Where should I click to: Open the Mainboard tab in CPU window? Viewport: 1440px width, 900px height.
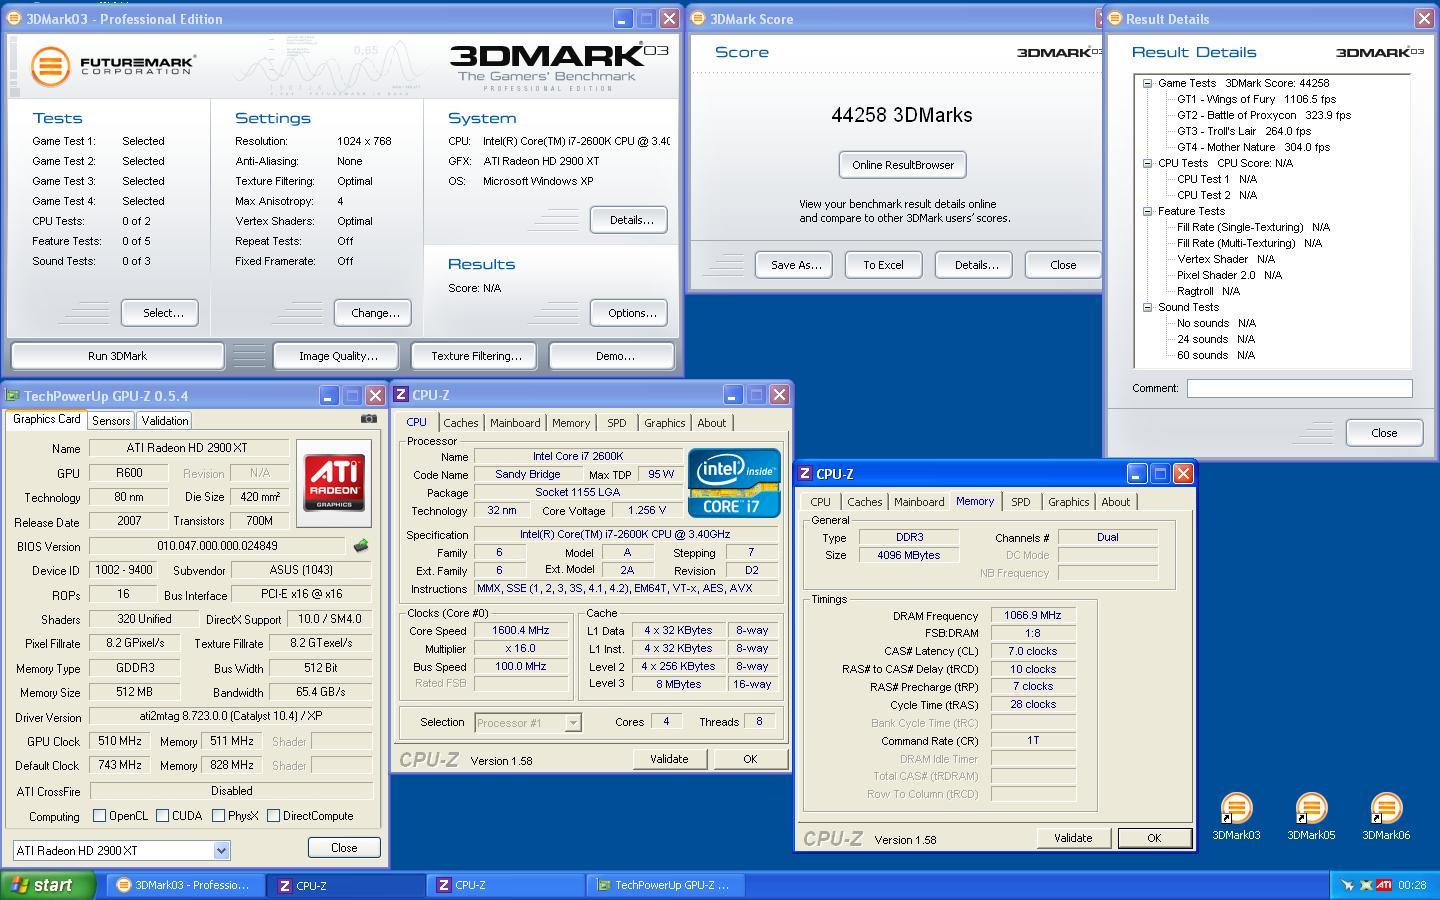coord(515,423)
